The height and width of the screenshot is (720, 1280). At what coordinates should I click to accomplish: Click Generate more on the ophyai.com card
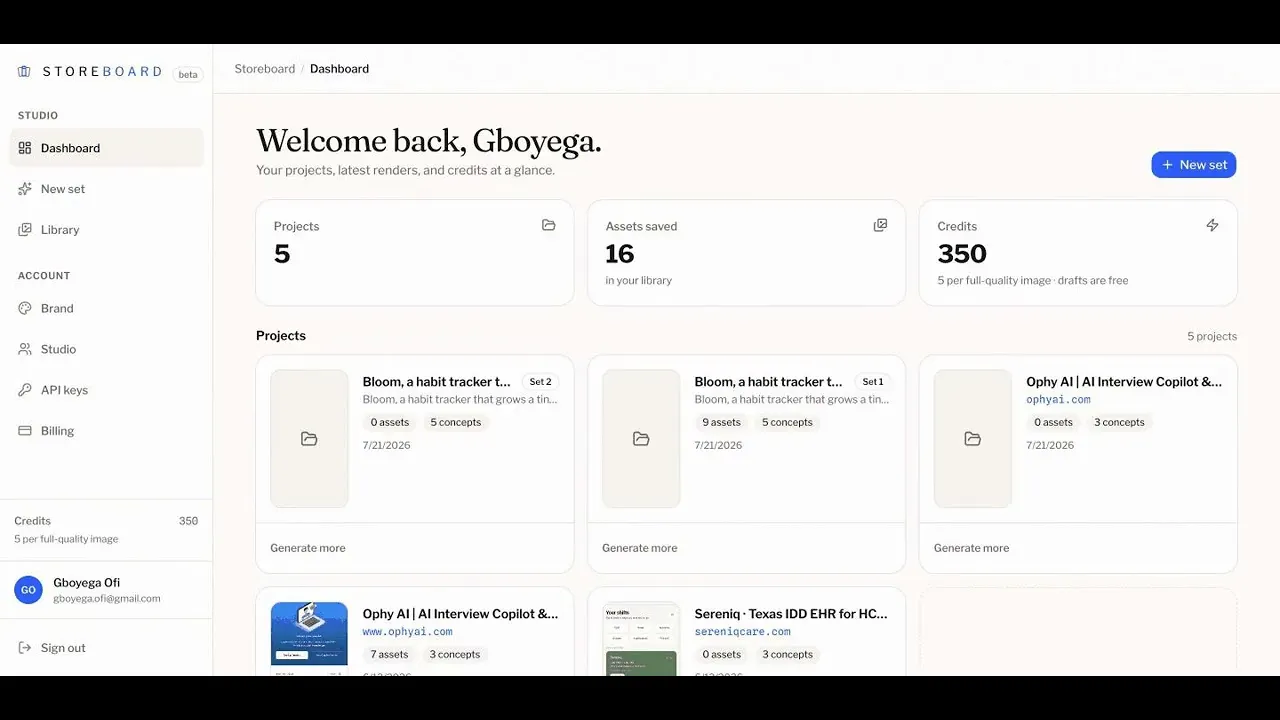coord(971,548)
